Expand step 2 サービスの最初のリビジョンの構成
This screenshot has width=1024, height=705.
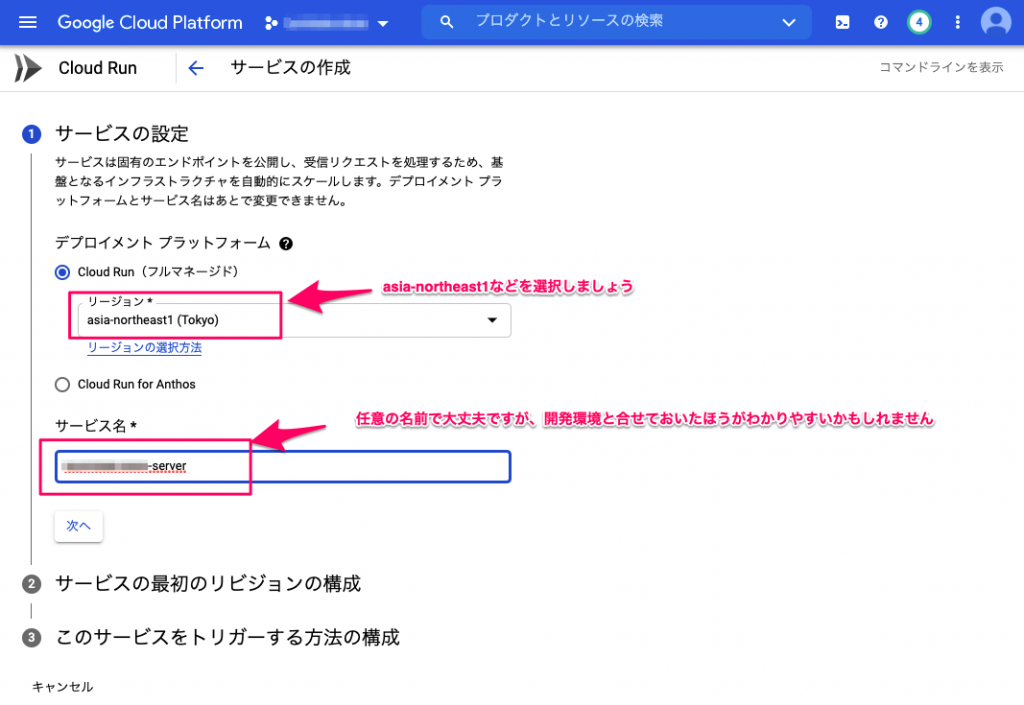click(208, 583)
